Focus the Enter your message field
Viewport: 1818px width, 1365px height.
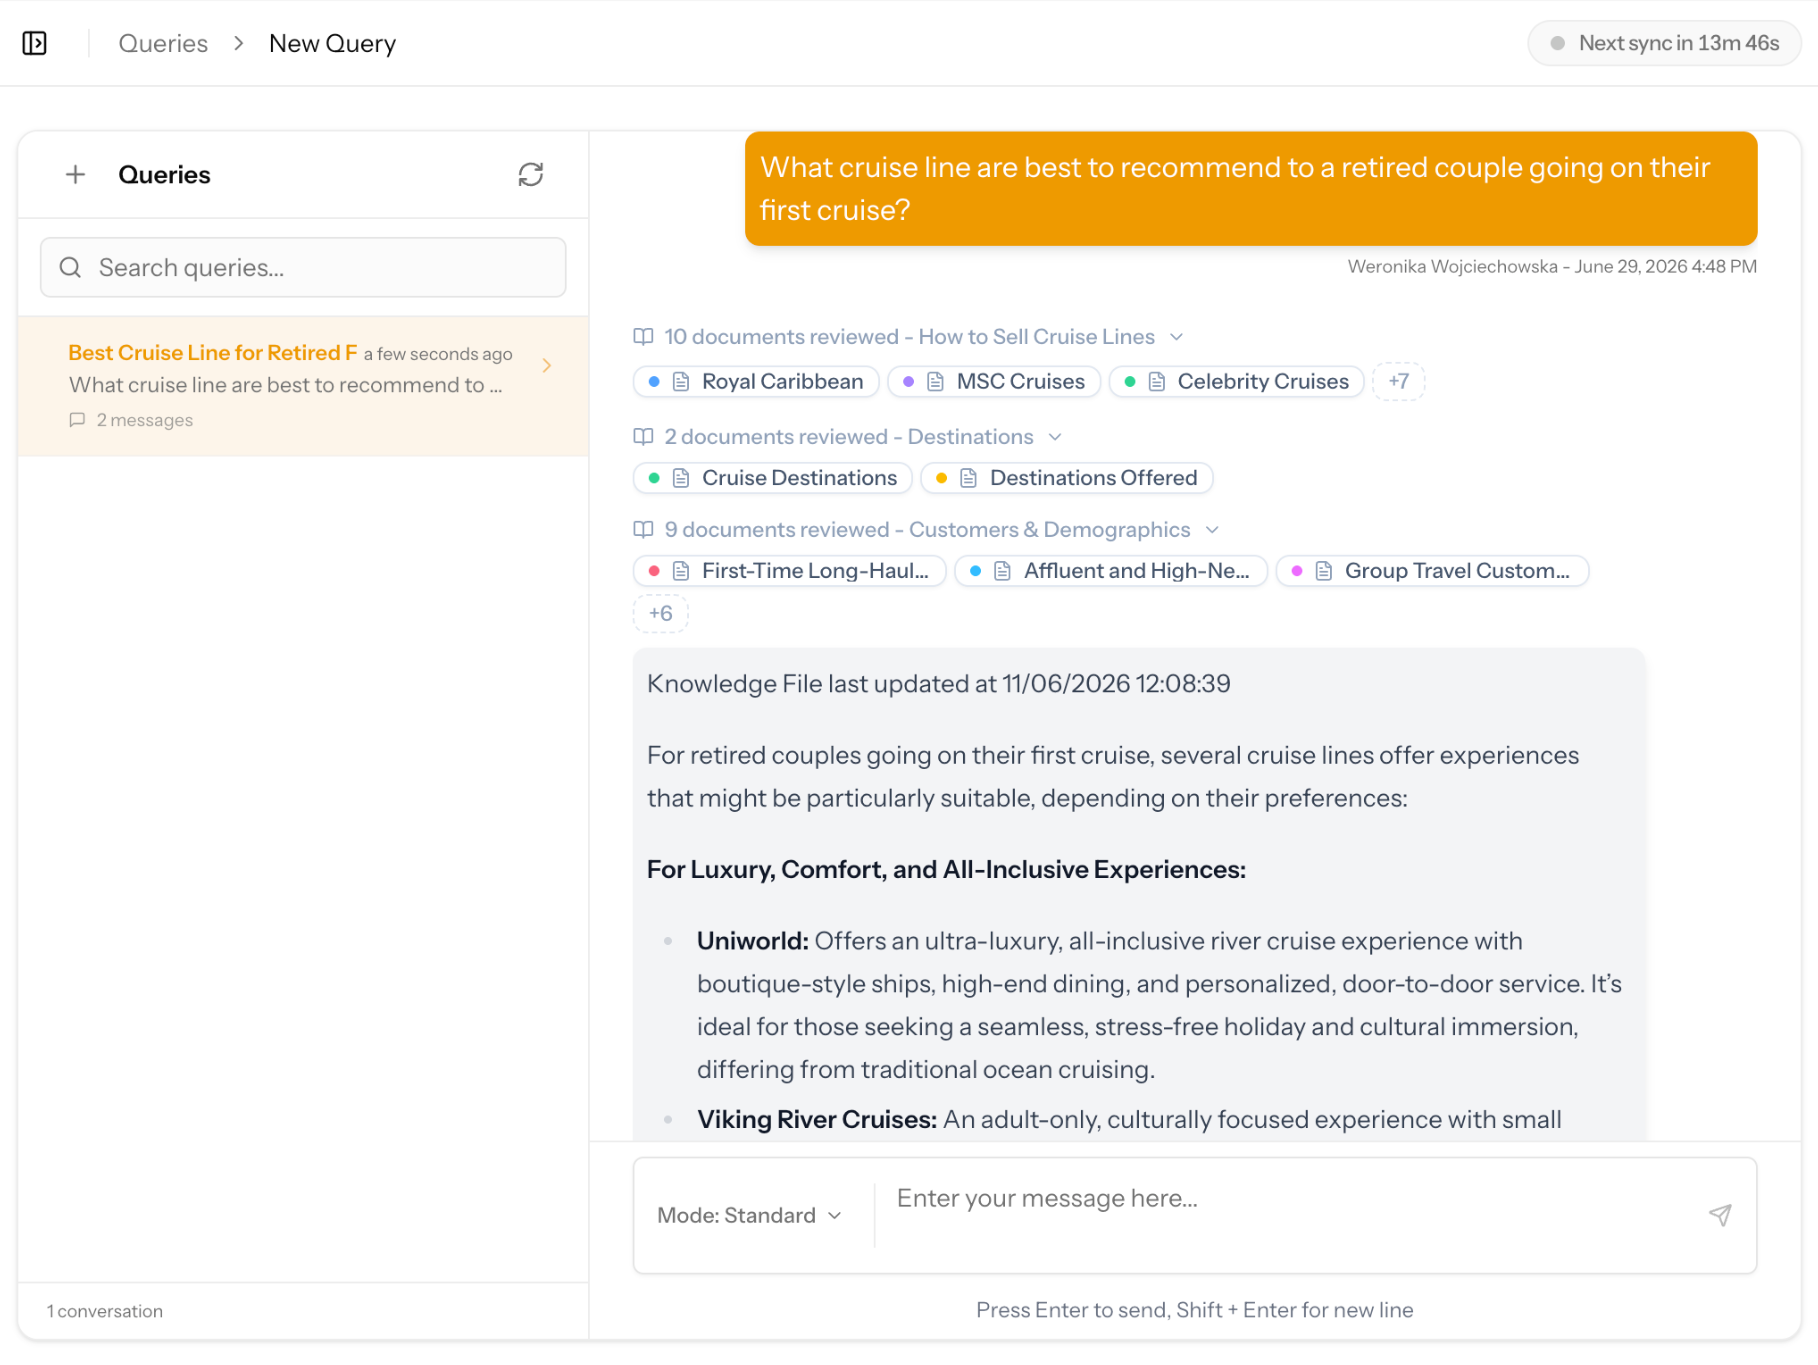[1290, 1215]
